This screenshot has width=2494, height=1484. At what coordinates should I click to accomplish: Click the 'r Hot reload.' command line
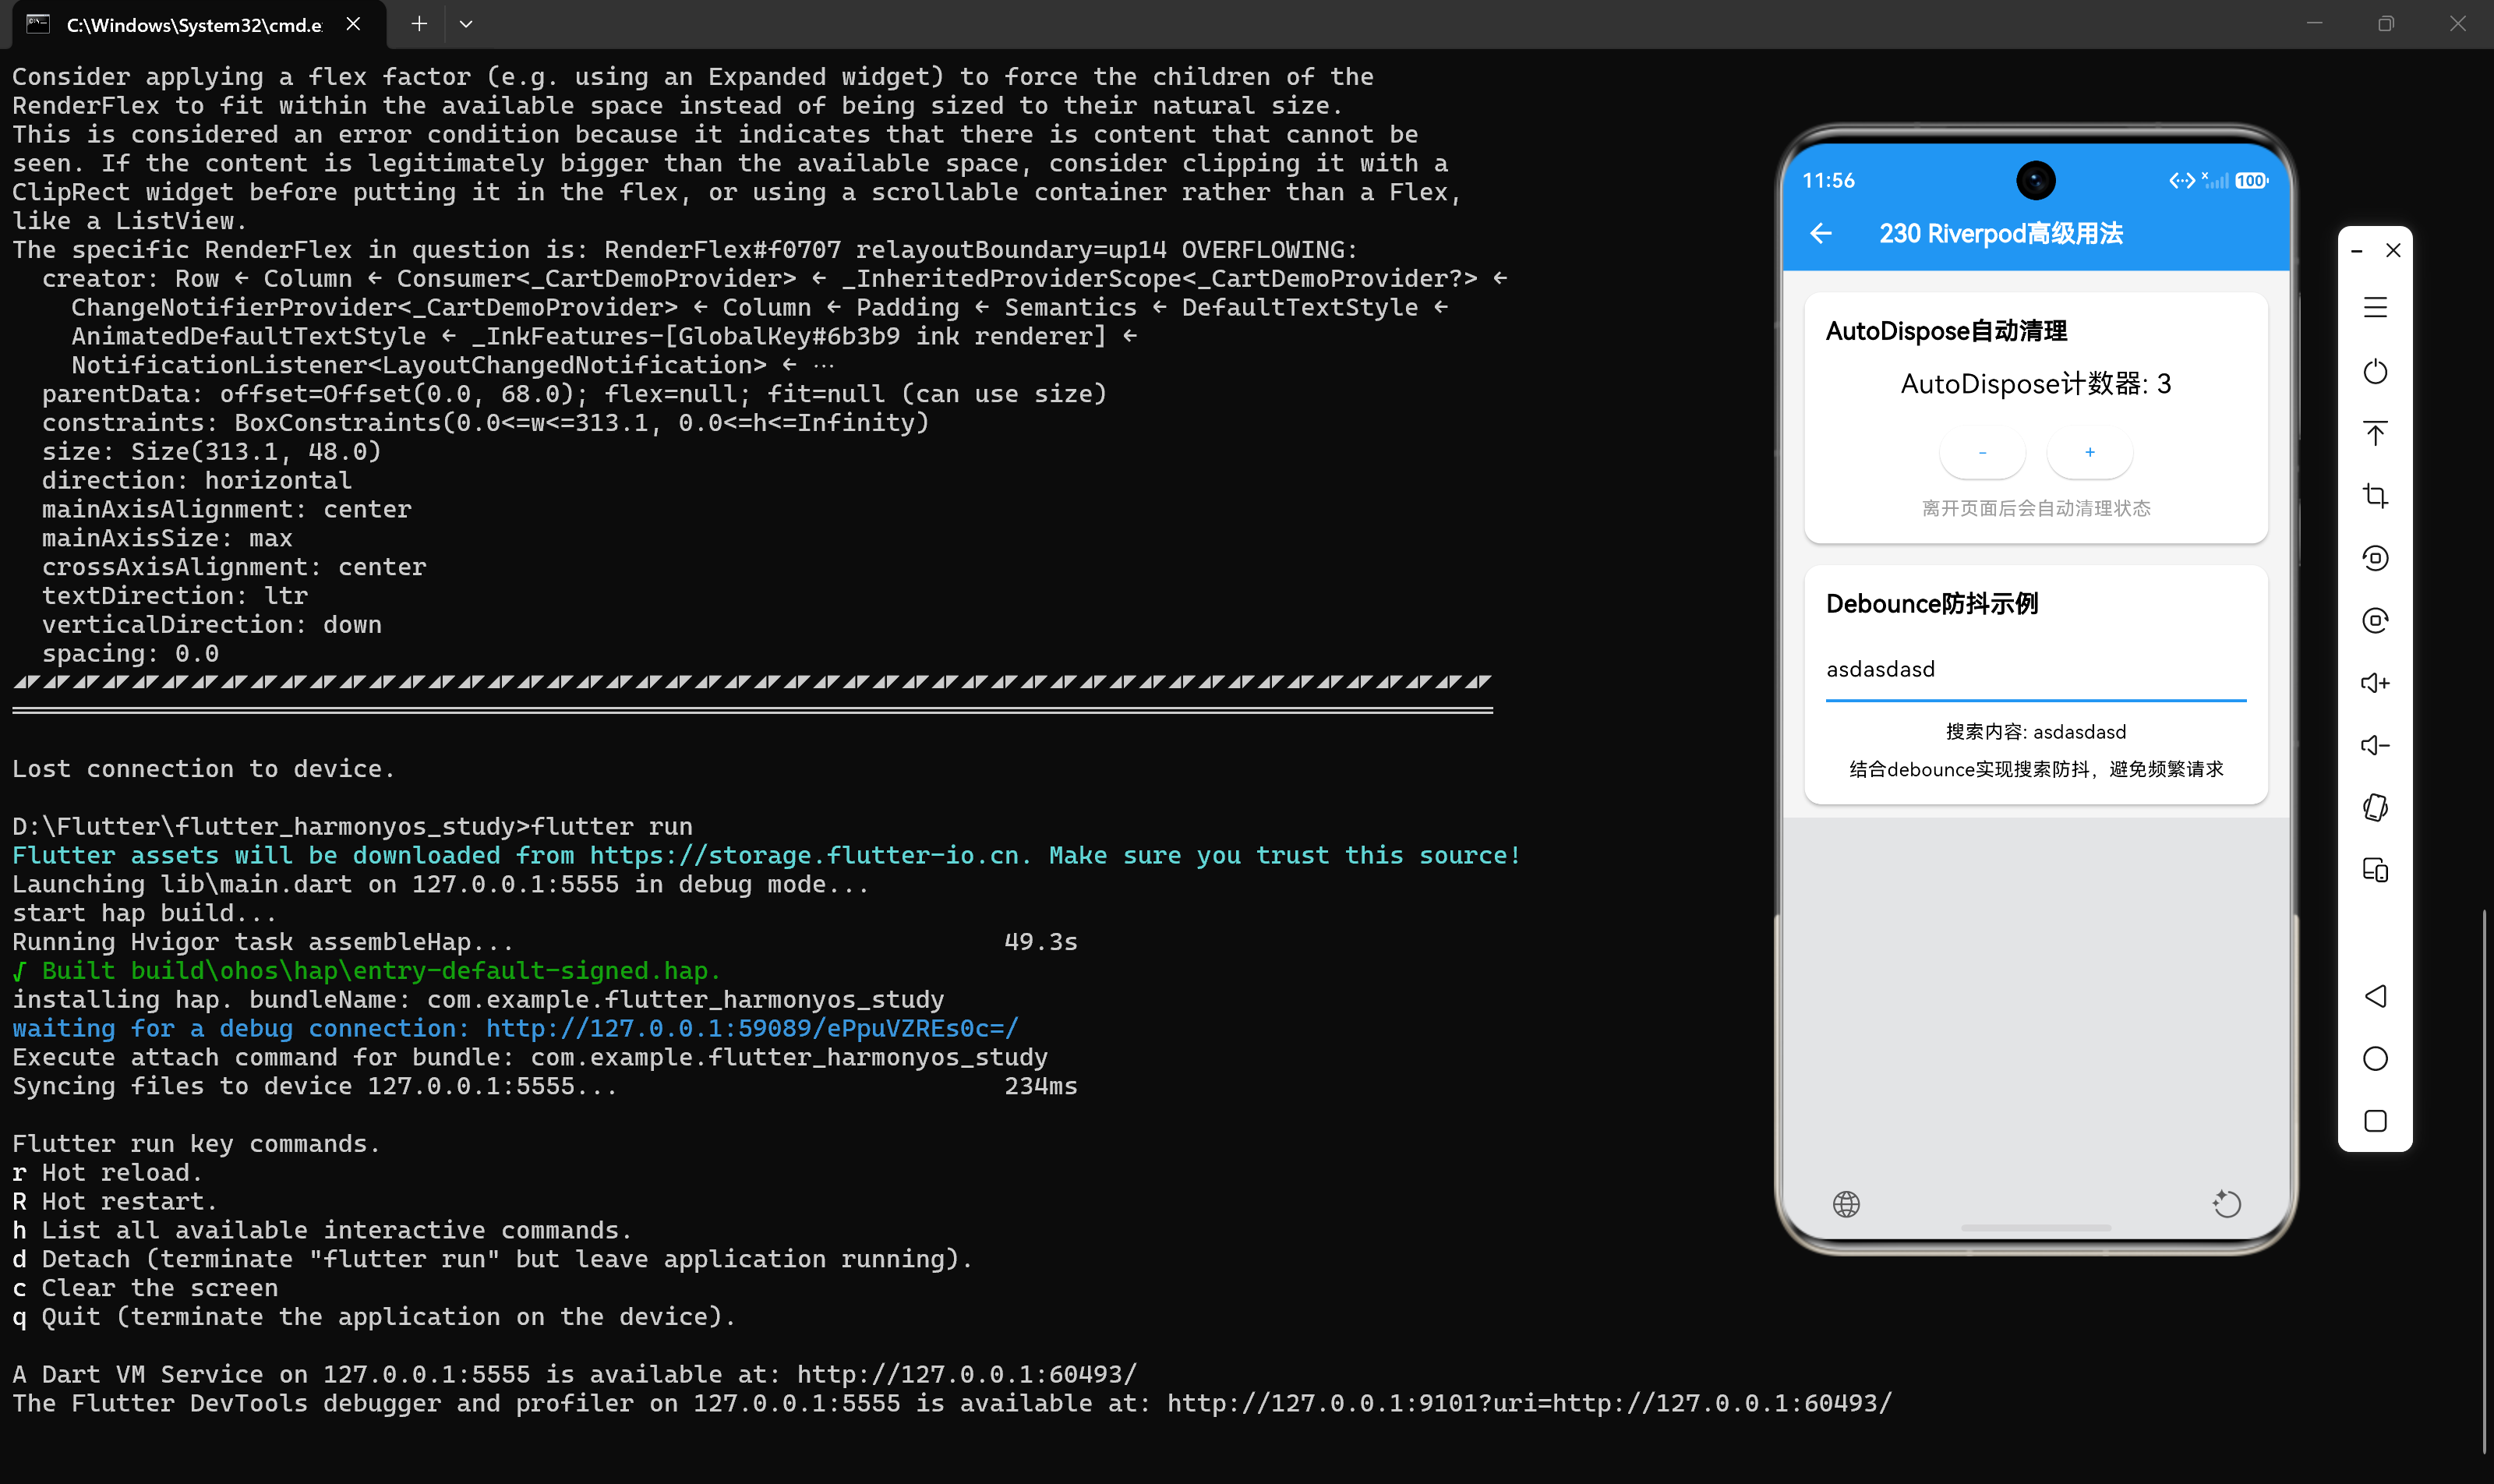[108, 1173]
